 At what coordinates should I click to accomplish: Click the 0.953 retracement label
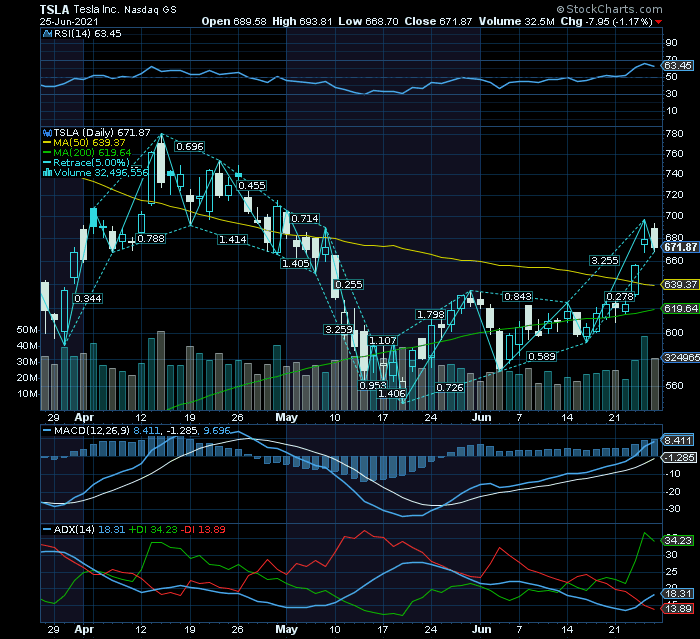point(373,385)
